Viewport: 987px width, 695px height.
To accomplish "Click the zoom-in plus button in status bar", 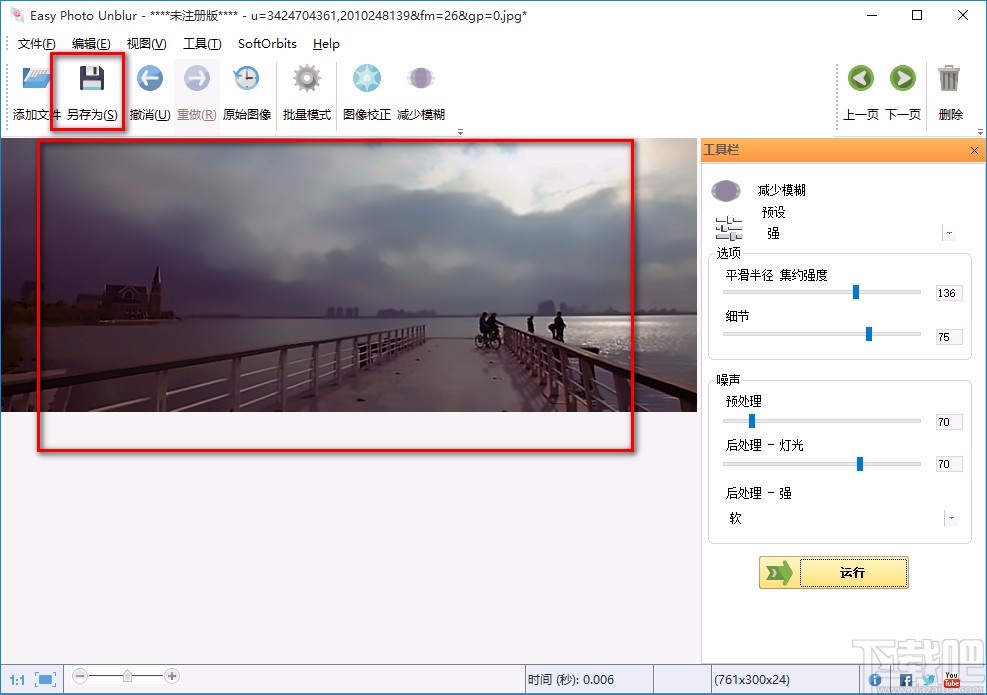I will point(172,676).
